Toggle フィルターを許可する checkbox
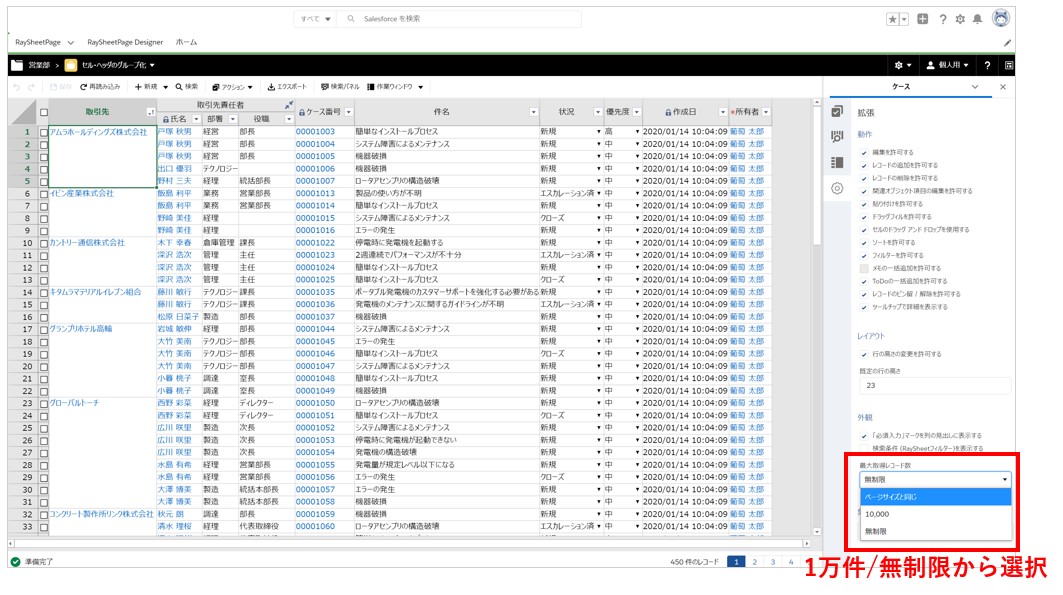 click(x=864, y=255)
